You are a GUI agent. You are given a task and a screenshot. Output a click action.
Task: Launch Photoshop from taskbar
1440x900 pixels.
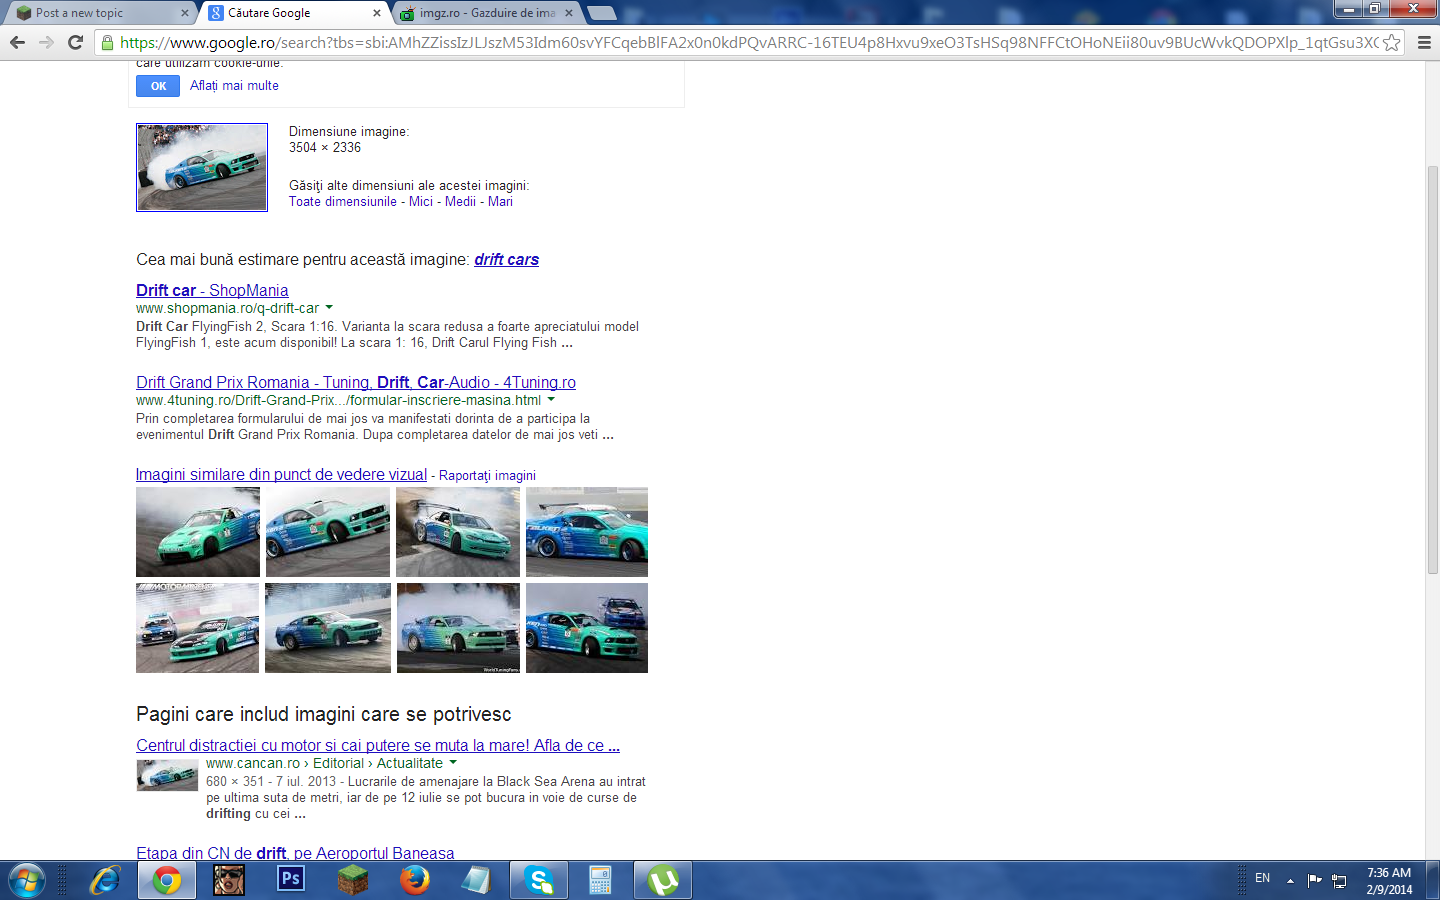[291, 879]
